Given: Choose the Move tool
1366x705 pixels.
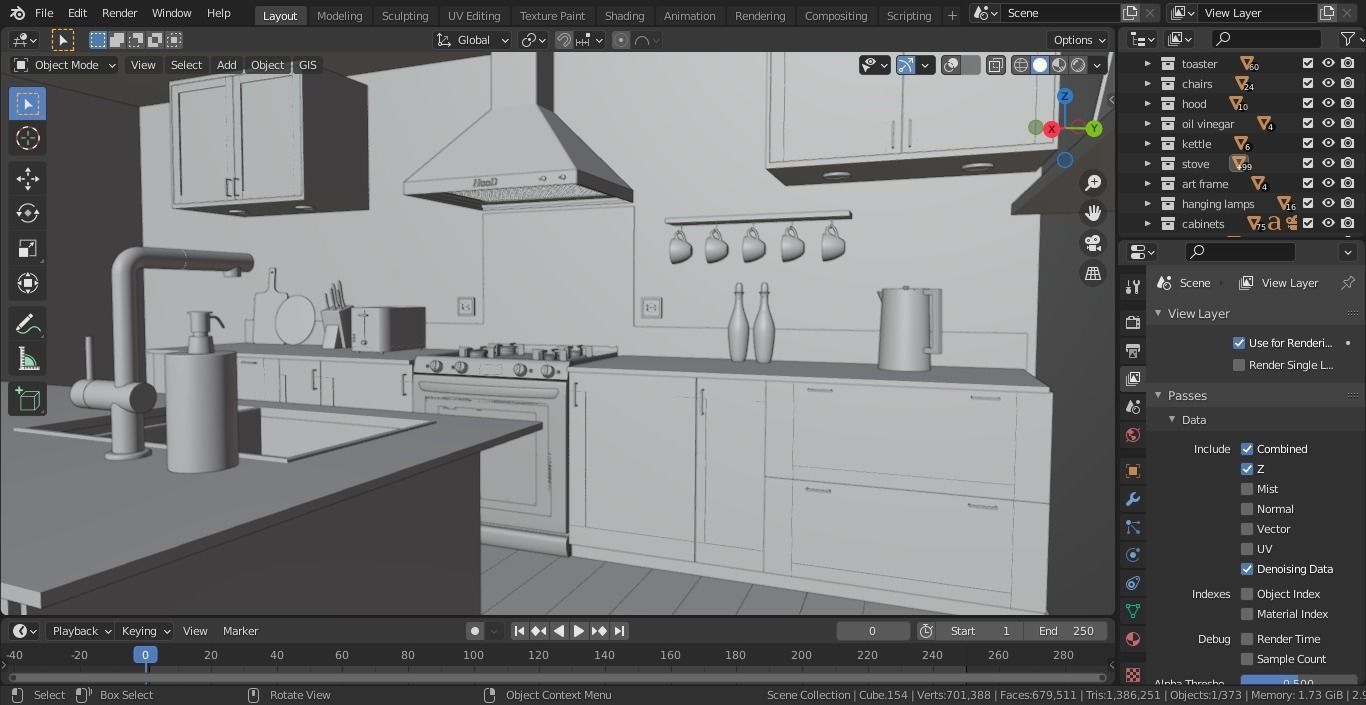Looking at the screenshot, I should (28, 178).
